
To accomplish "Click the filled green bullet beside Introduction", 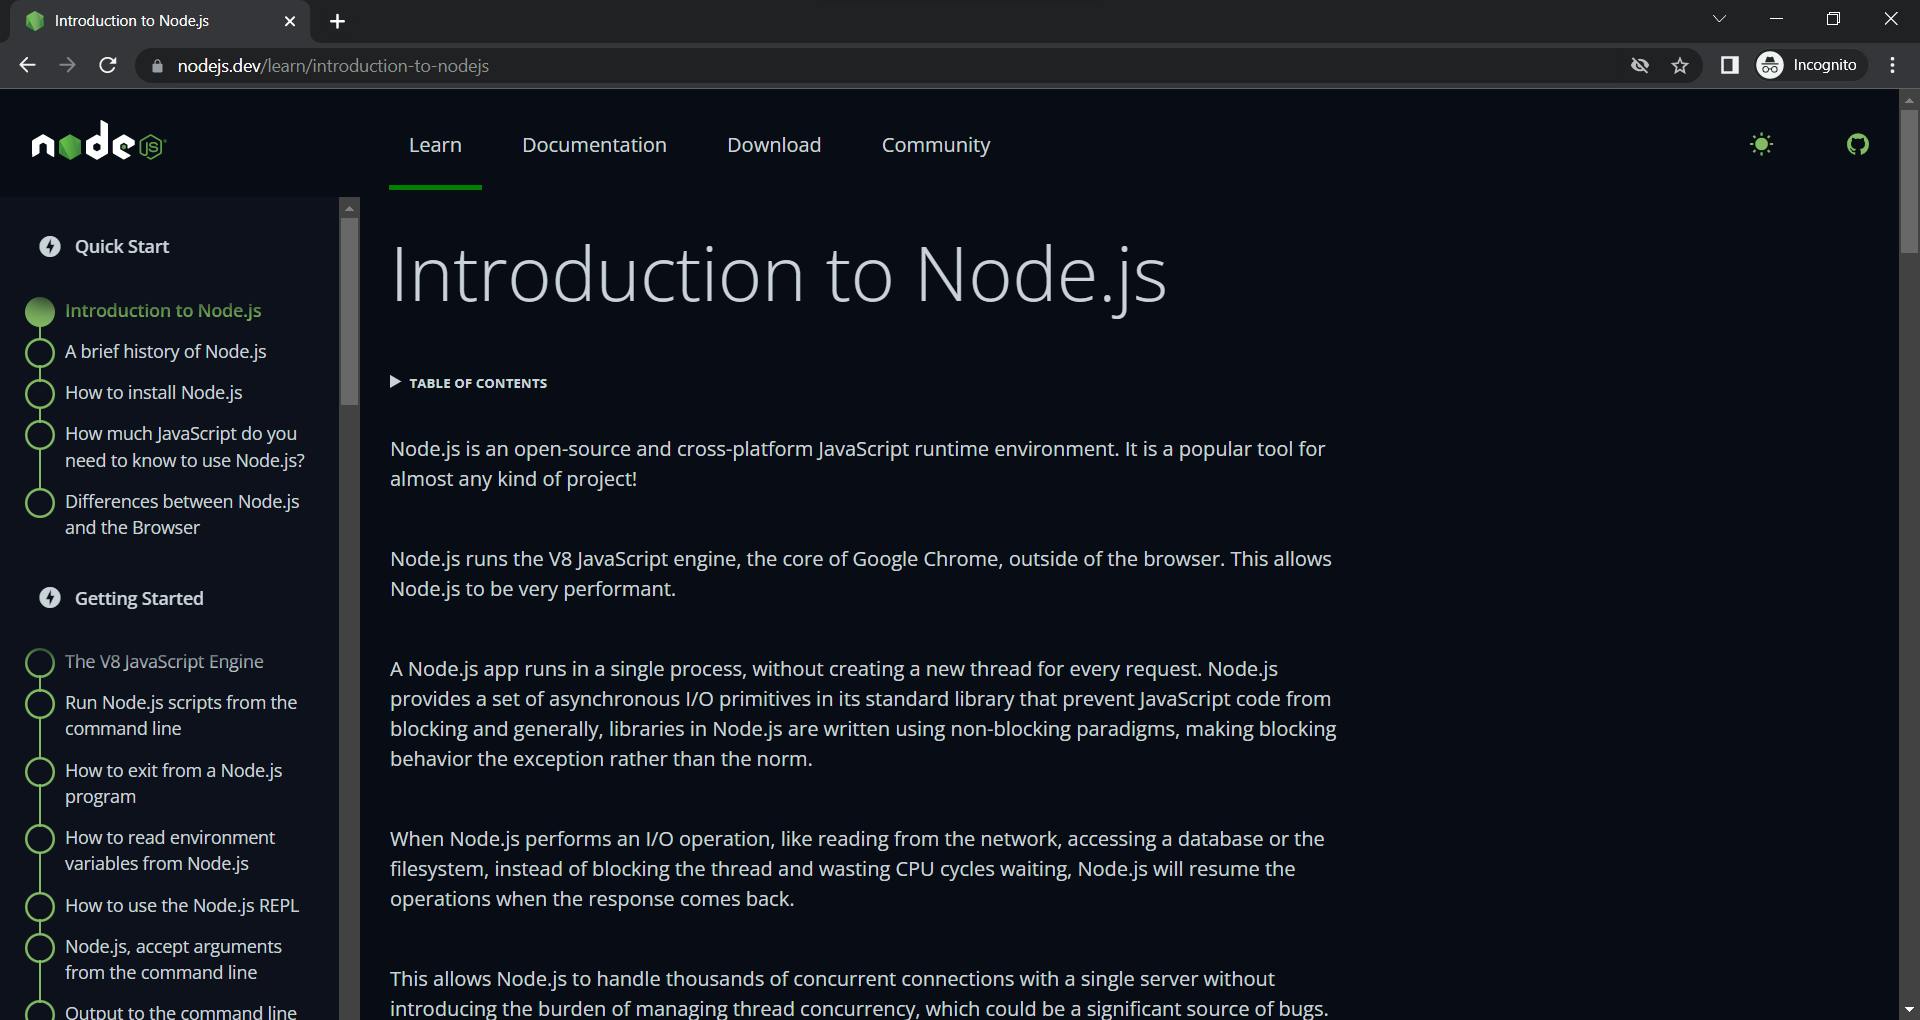I will tap(39, 312).
